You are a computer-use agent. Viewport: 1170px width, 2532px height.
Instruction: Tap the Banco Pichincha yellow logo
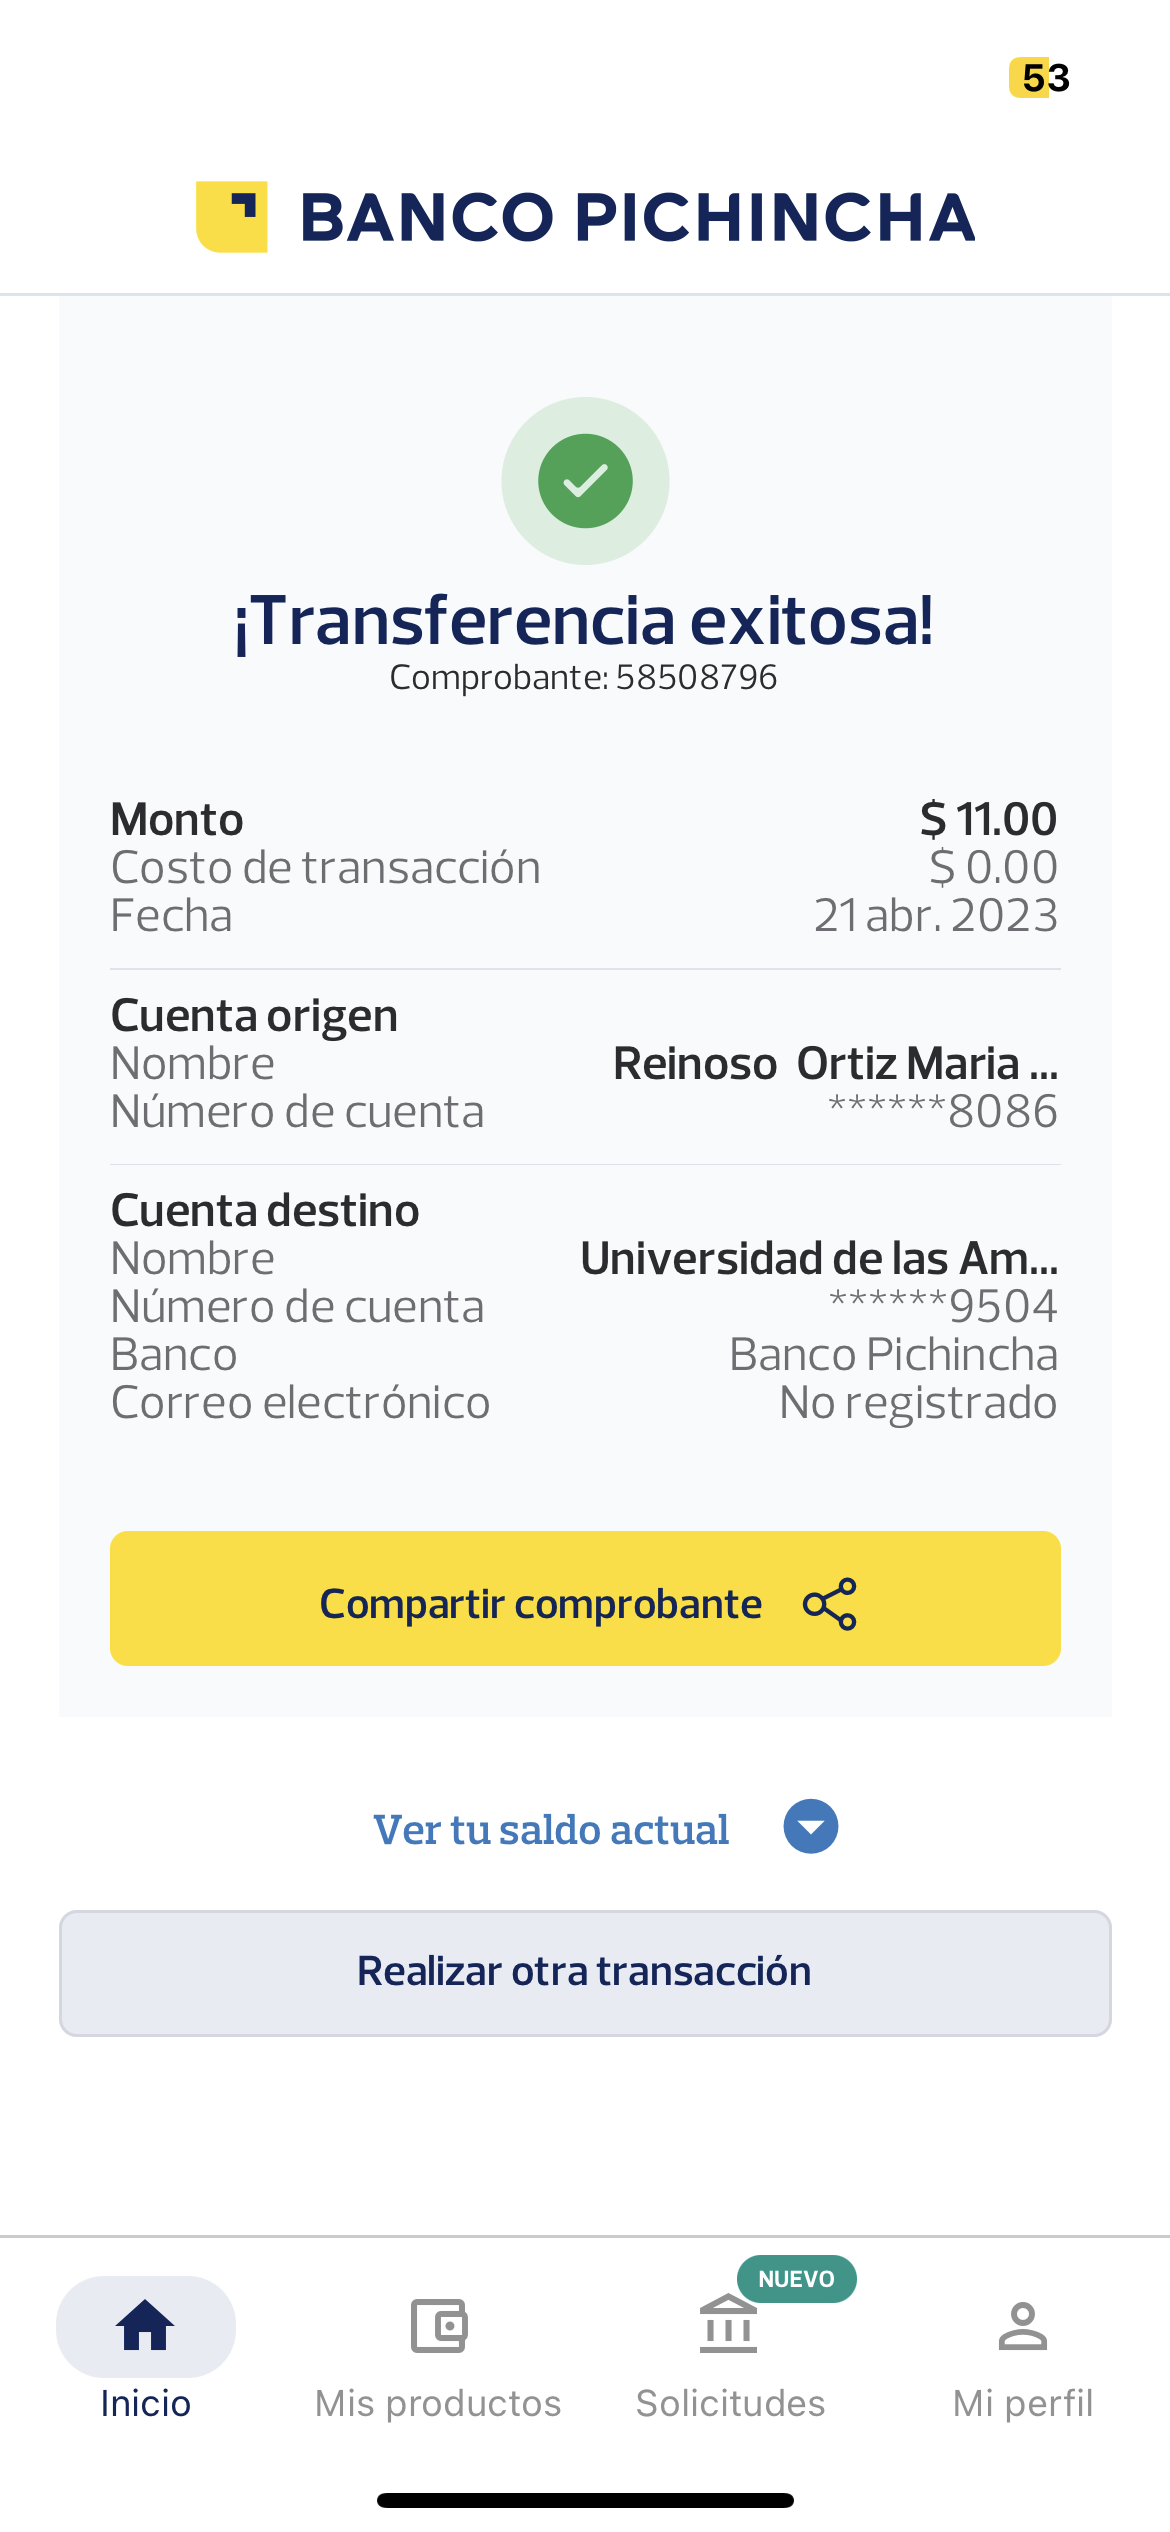click(x=232, y=217)
